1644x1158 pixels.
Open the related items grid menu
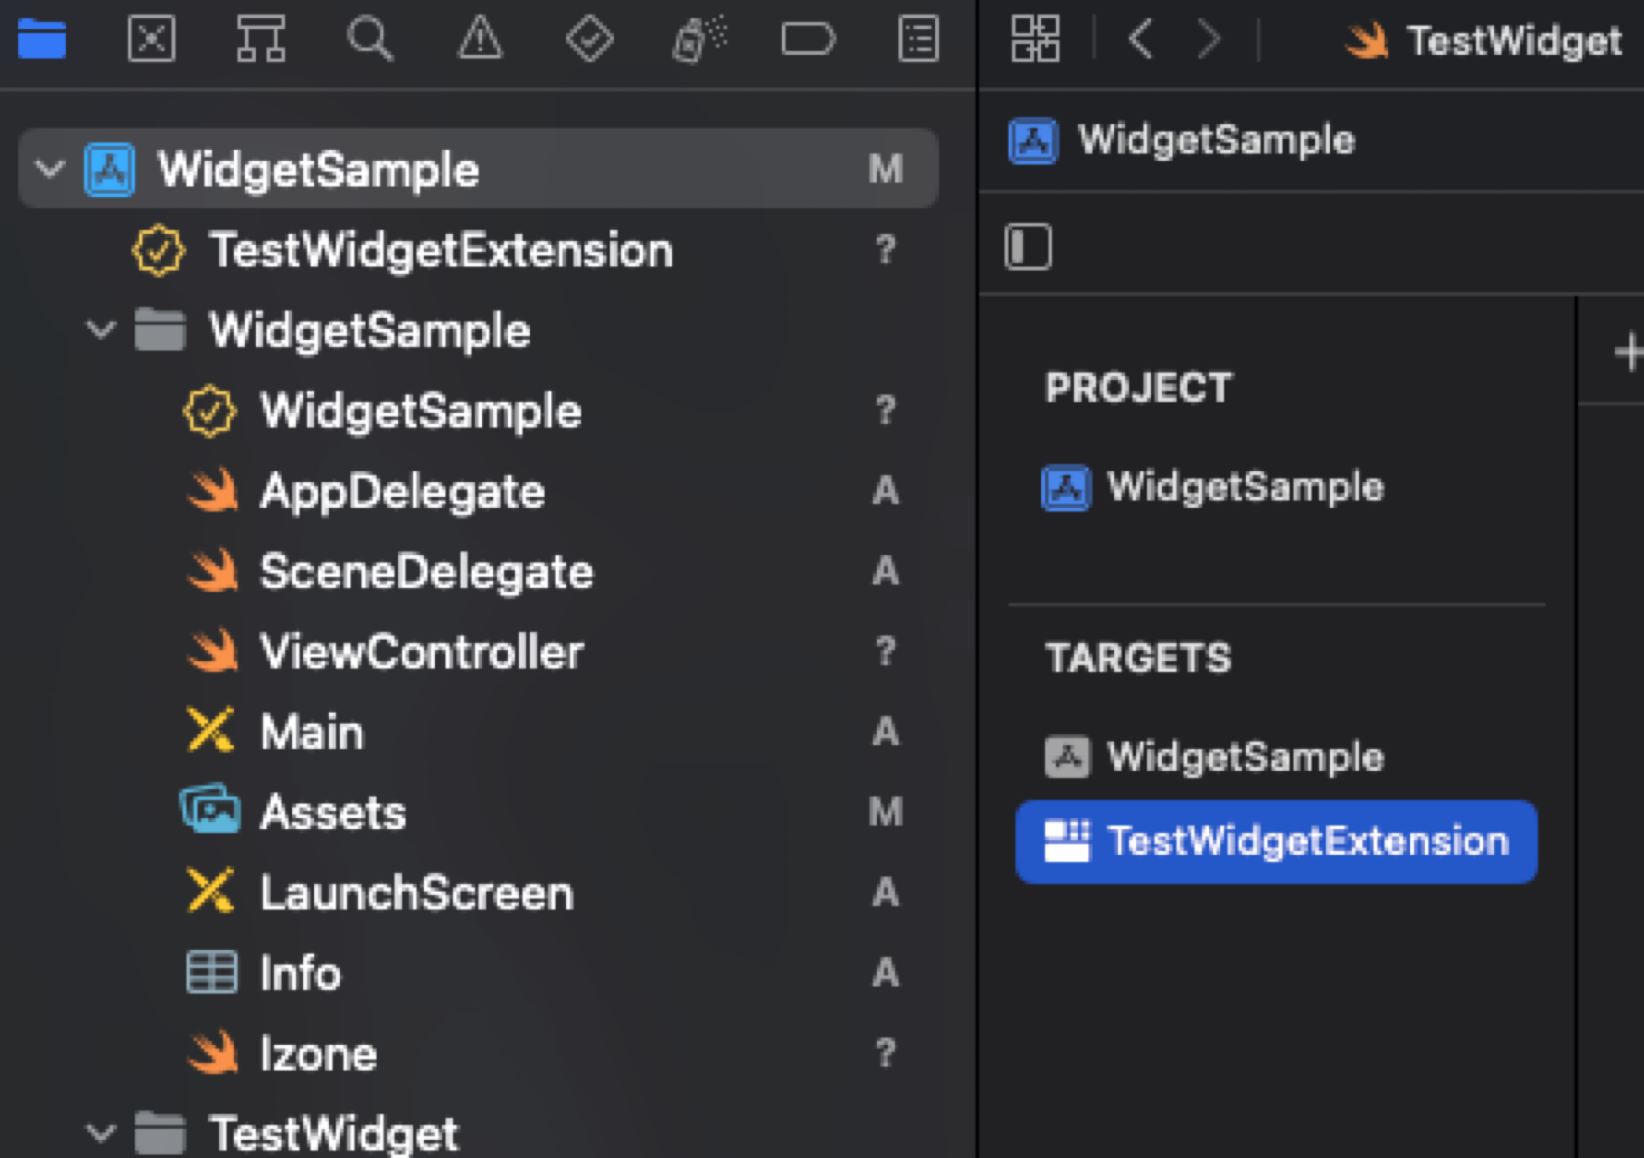1035,40
